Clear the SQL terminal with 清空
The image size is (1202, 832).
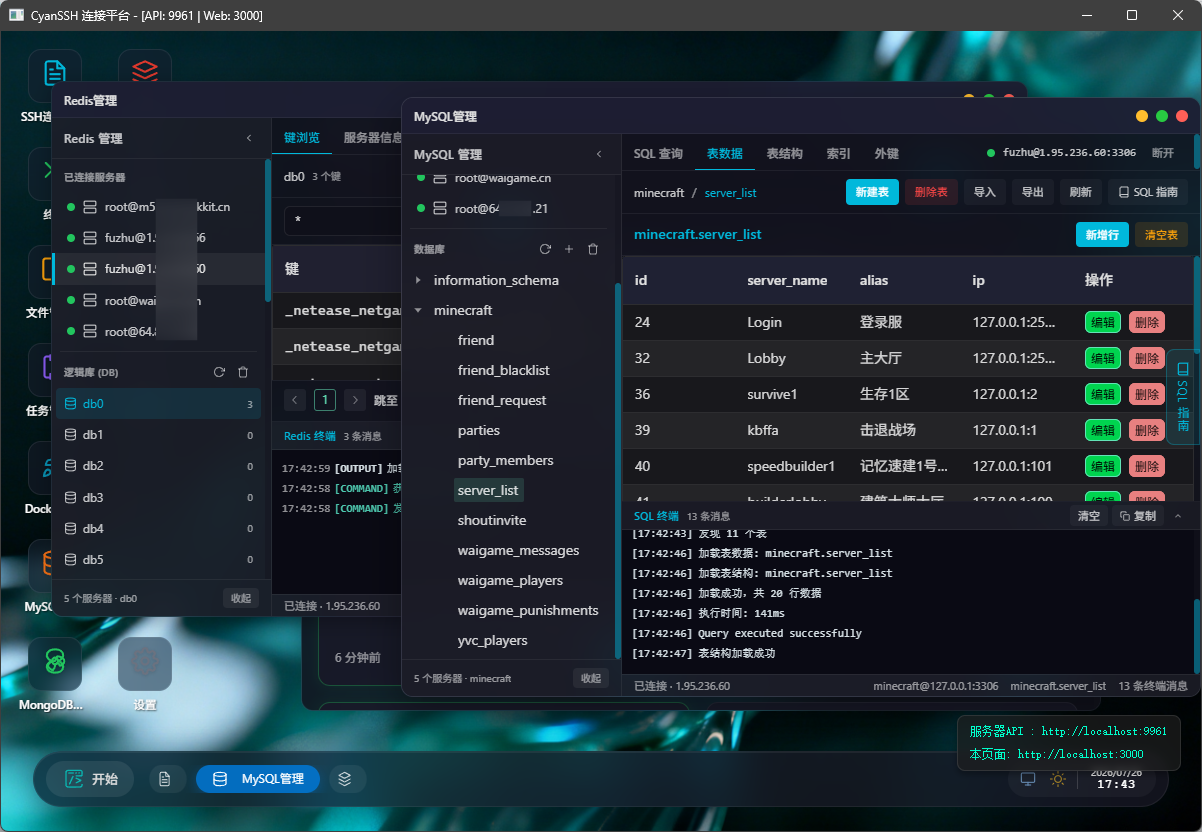[1088, 516]
